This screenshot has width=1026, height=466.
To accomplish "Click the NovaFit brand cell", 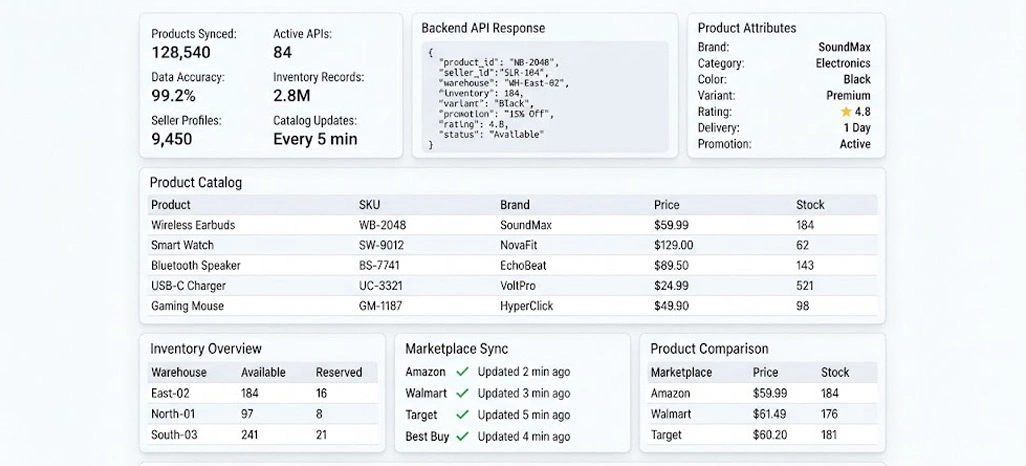I will pos(519,245).
